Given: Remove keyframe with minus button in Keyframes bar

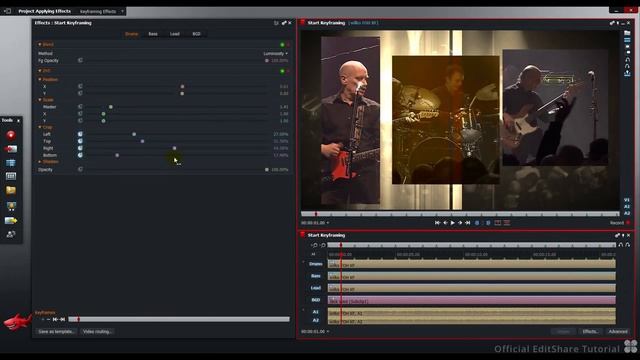Looking at the screenshot, I should 49,319.
